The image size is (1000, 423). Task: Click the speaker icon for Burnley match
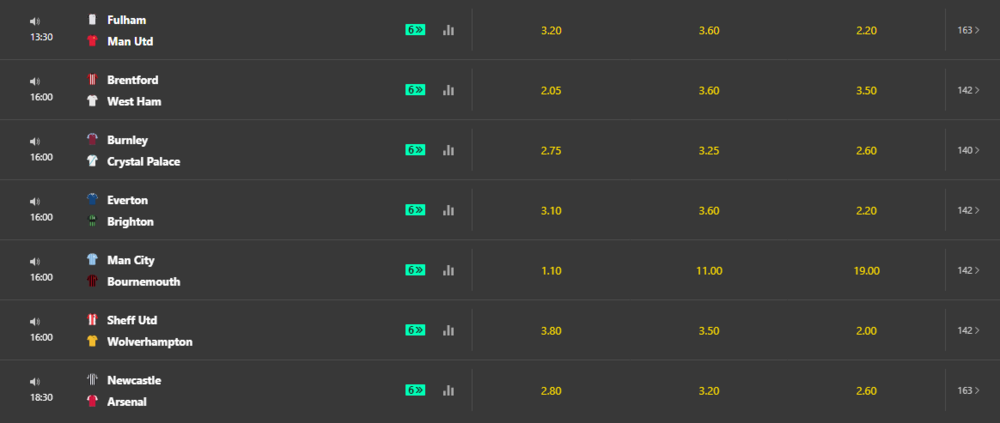click(35, 142)
